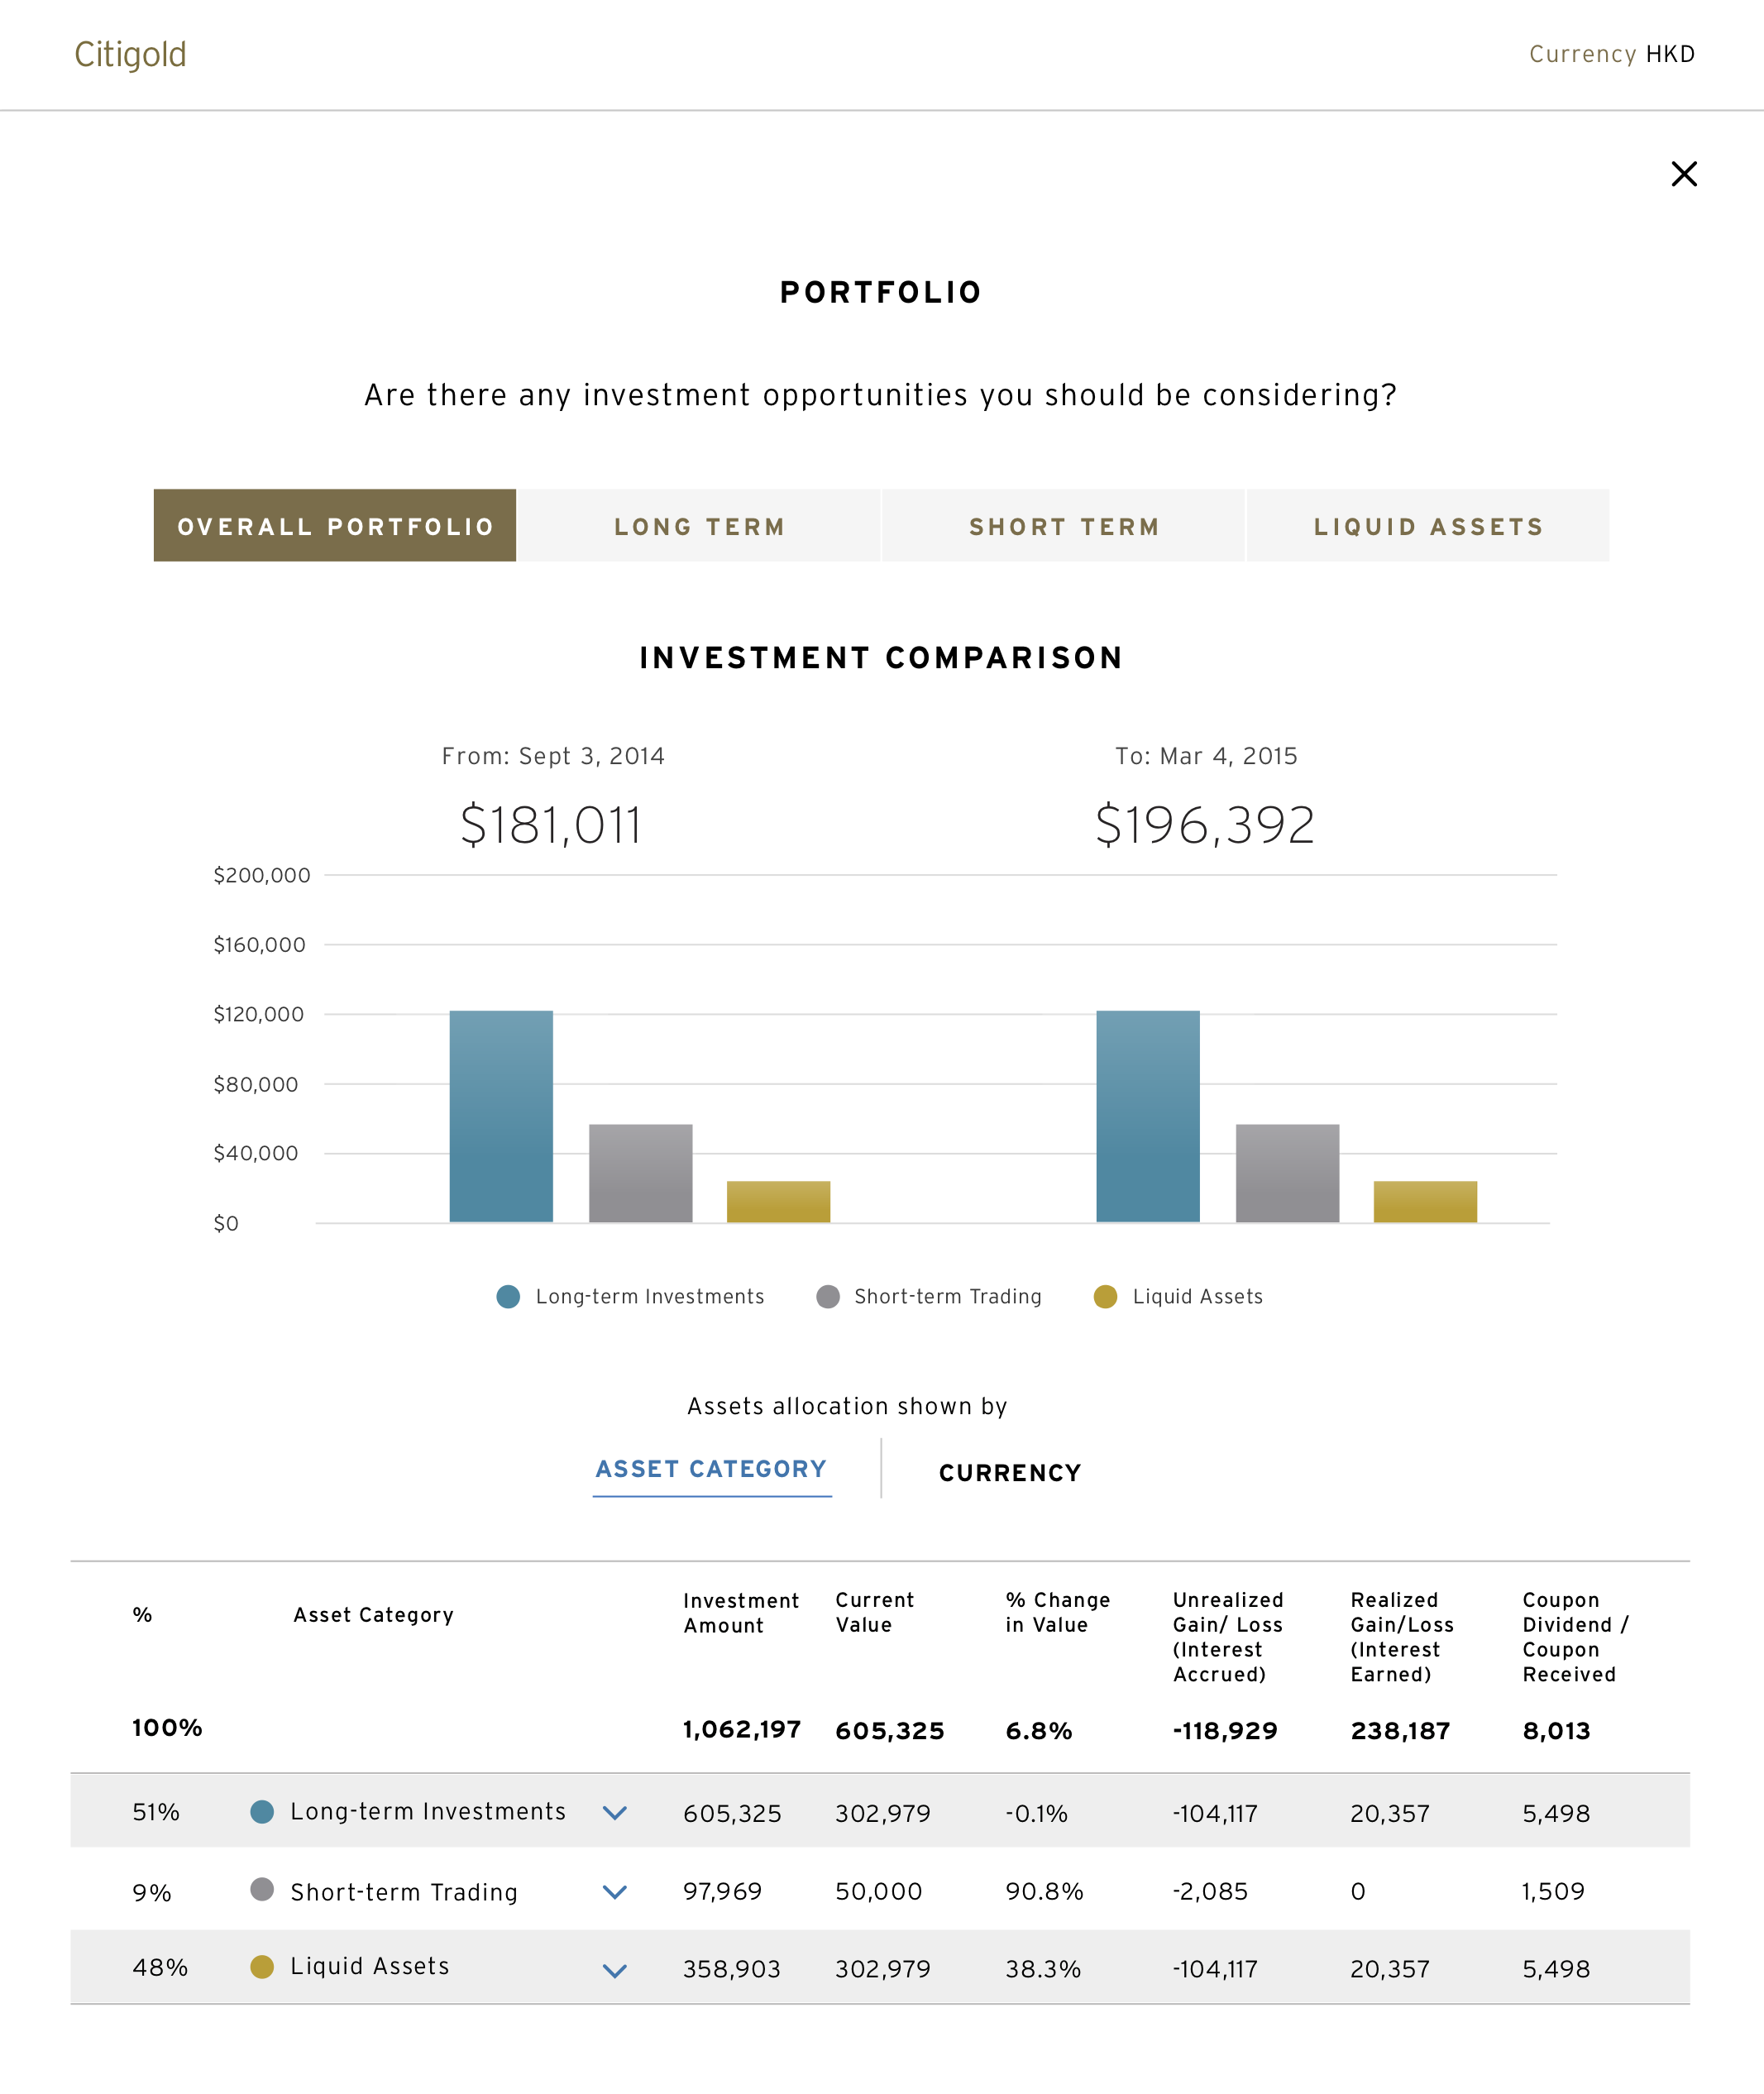
Task: Expand the Liquid Assets row chevron
Action: (x=615, y=1971)
